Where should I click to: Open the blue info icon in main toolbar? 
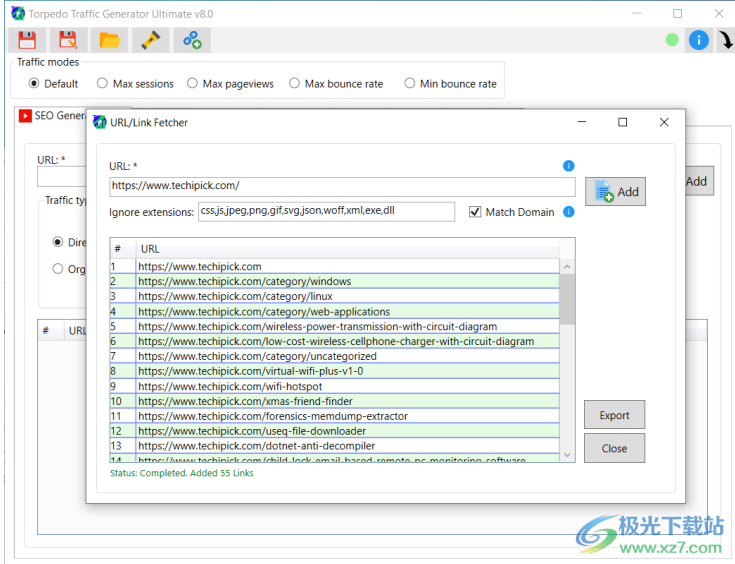click(698, 40)
